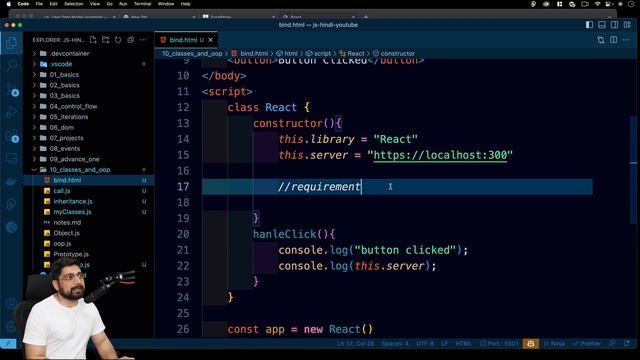The width and height of the screenshot is (640, 360).
Task: Toggle Prettier formatter in status bar
Action: click(x=587, y=344)
